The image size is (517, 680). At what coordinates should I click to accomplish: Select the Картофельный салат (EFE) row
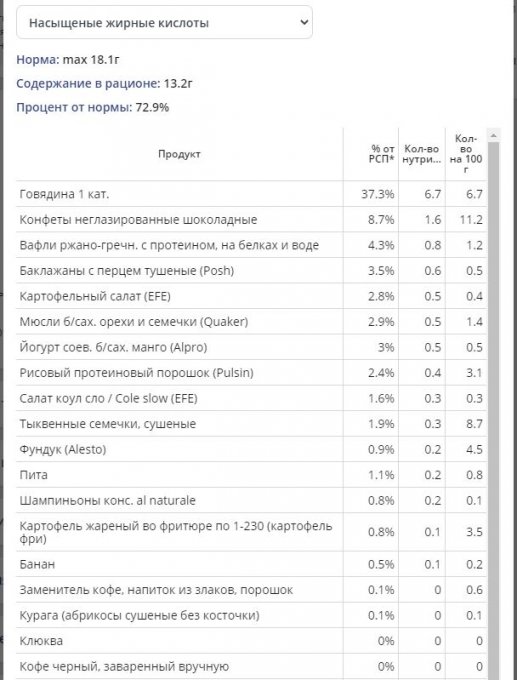(252, 296)
